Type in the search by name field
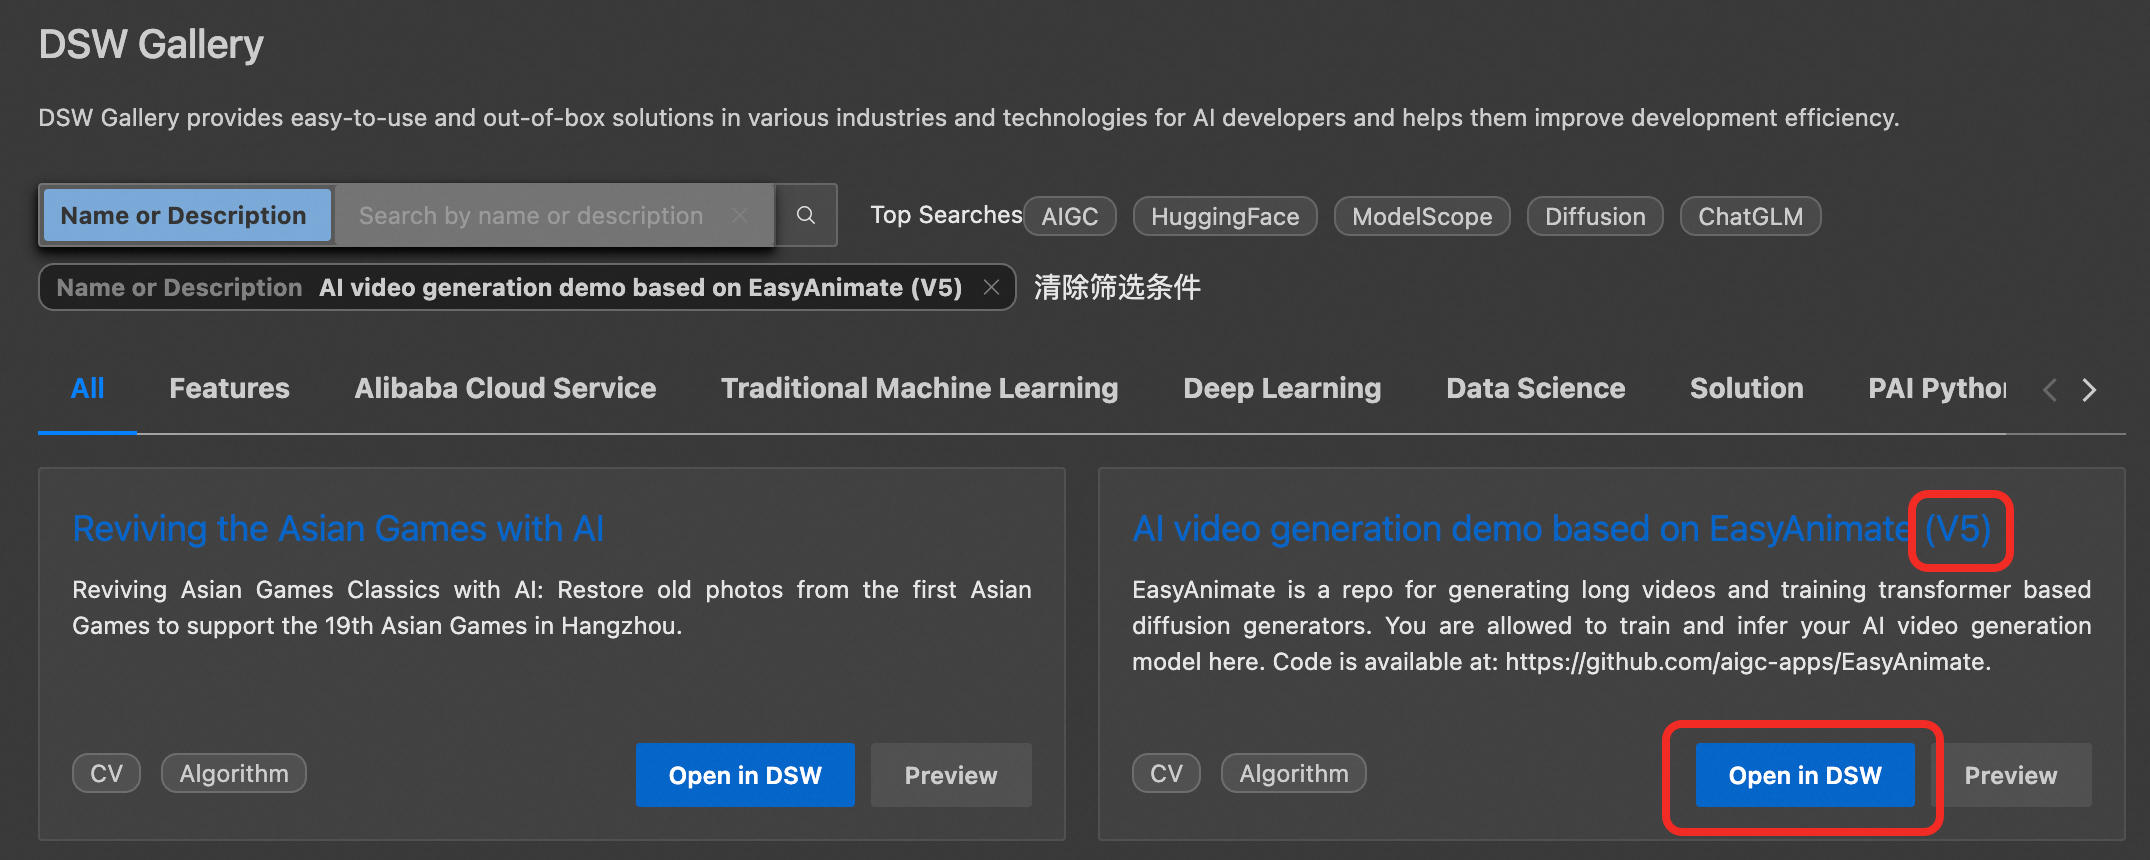Viewport: 2150px width, 860px height. click(531, 215)
